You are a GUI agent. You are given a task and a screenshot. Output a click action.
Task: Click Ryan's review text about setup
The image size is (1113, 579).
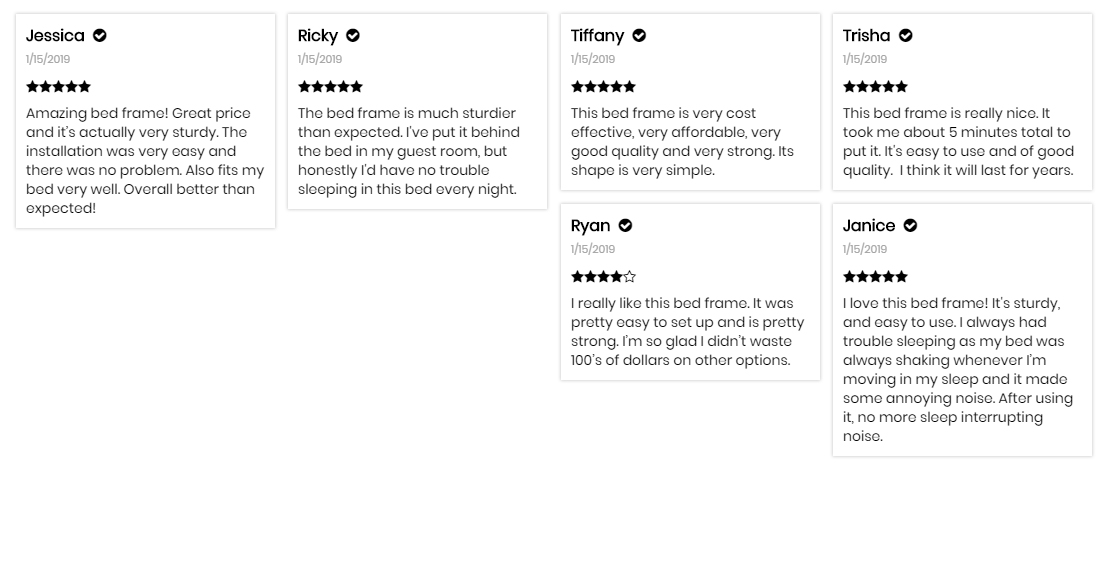pyautogui.click(x=687, y=332)
